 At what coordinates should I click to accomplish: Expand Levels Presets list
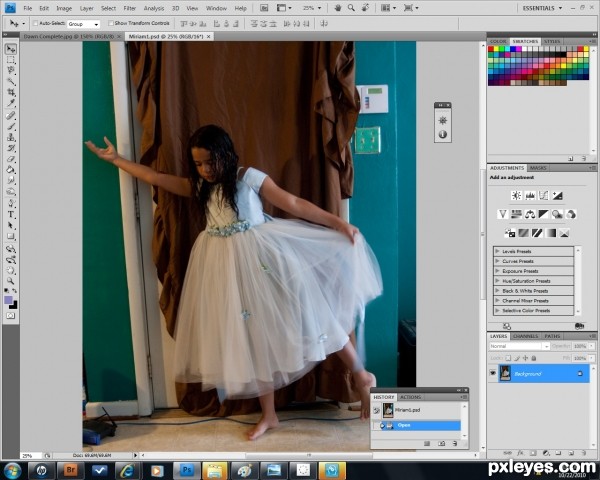[497, 251]
